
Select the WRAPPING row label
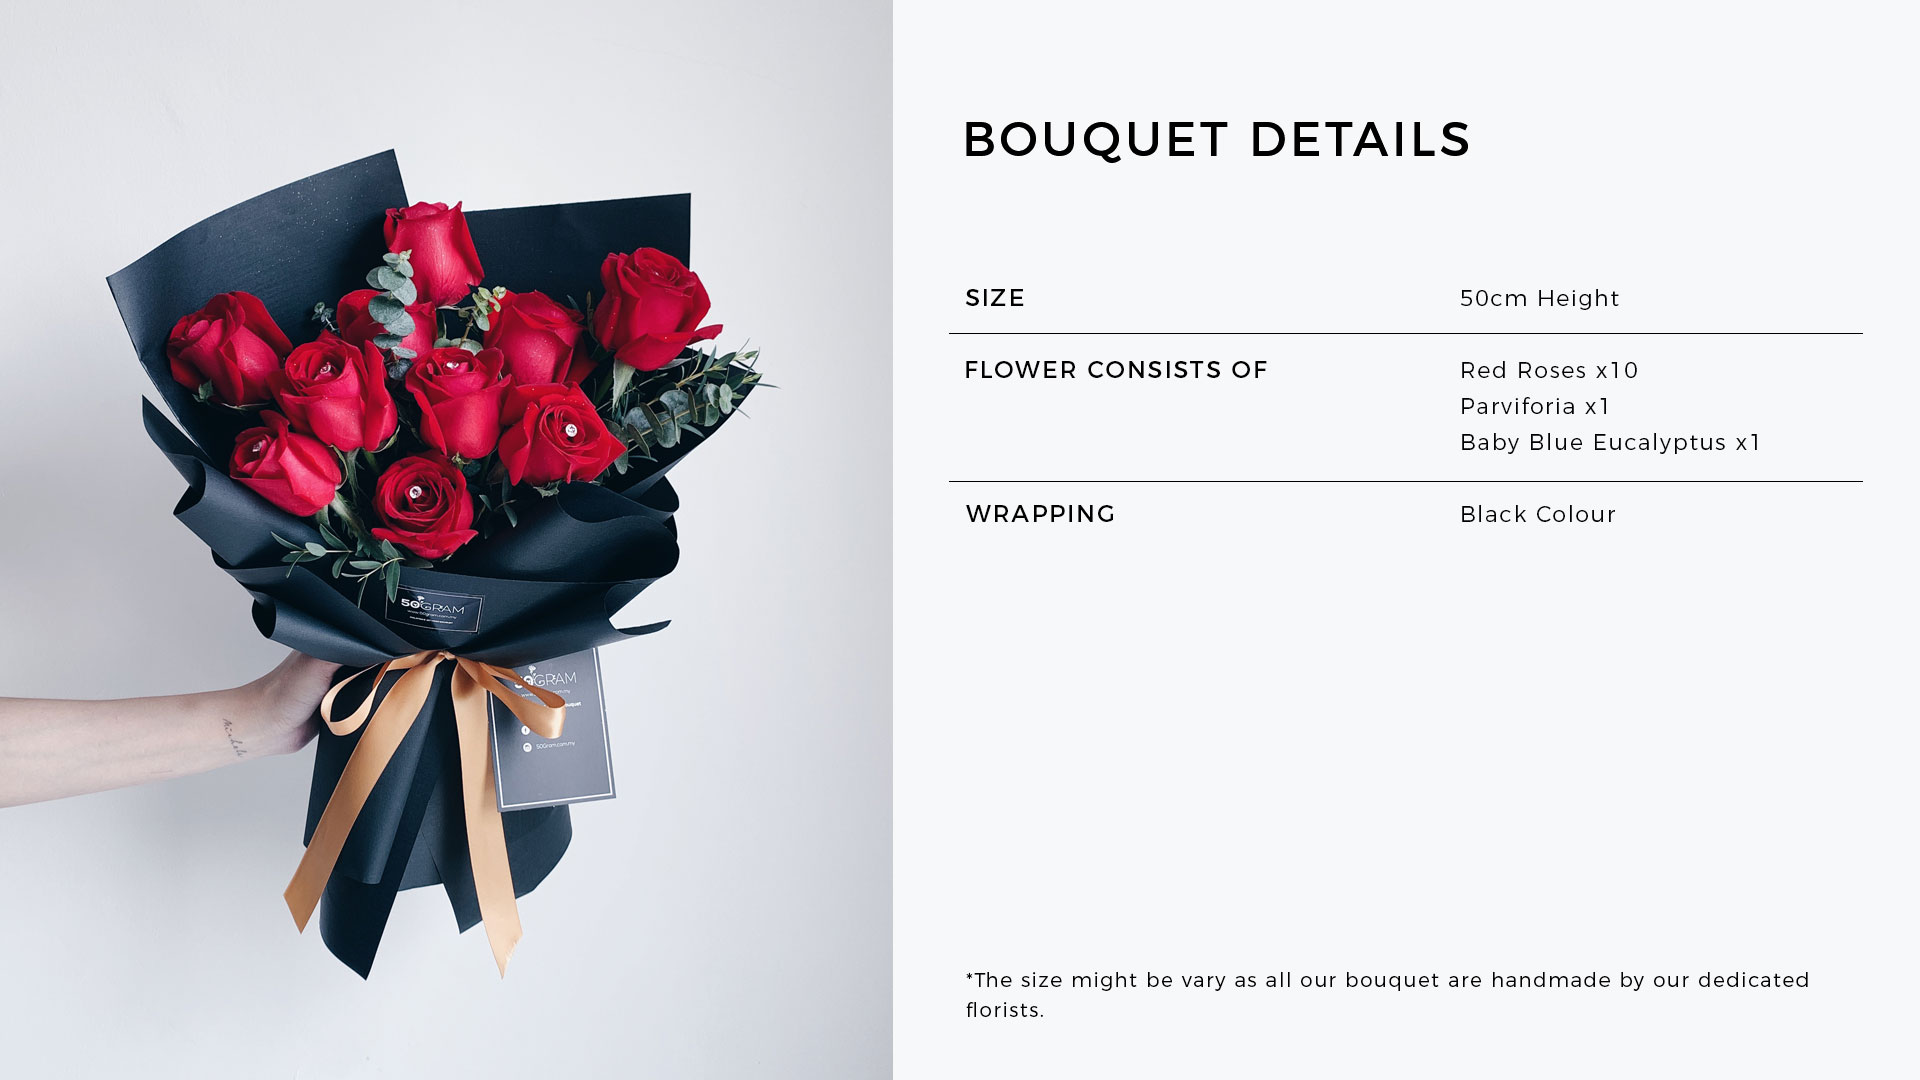(1040, 514)
